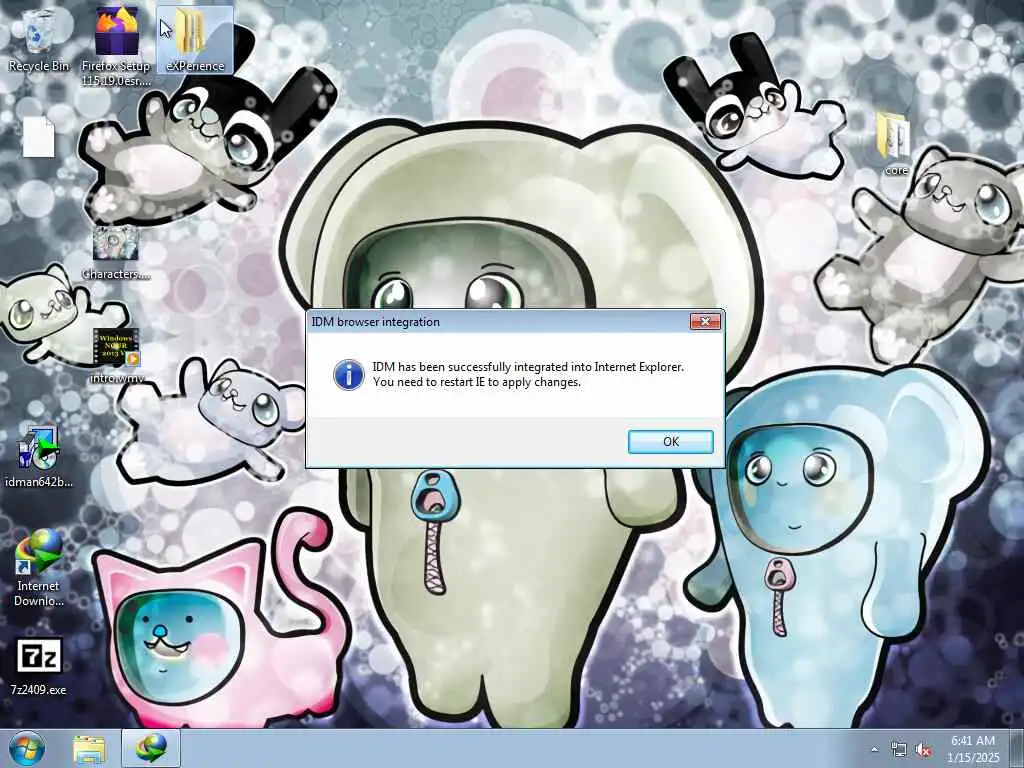This screenshot has height=768, width=1024.
Task: Show hidden system tray icons
Action: [x=874, y=749]
